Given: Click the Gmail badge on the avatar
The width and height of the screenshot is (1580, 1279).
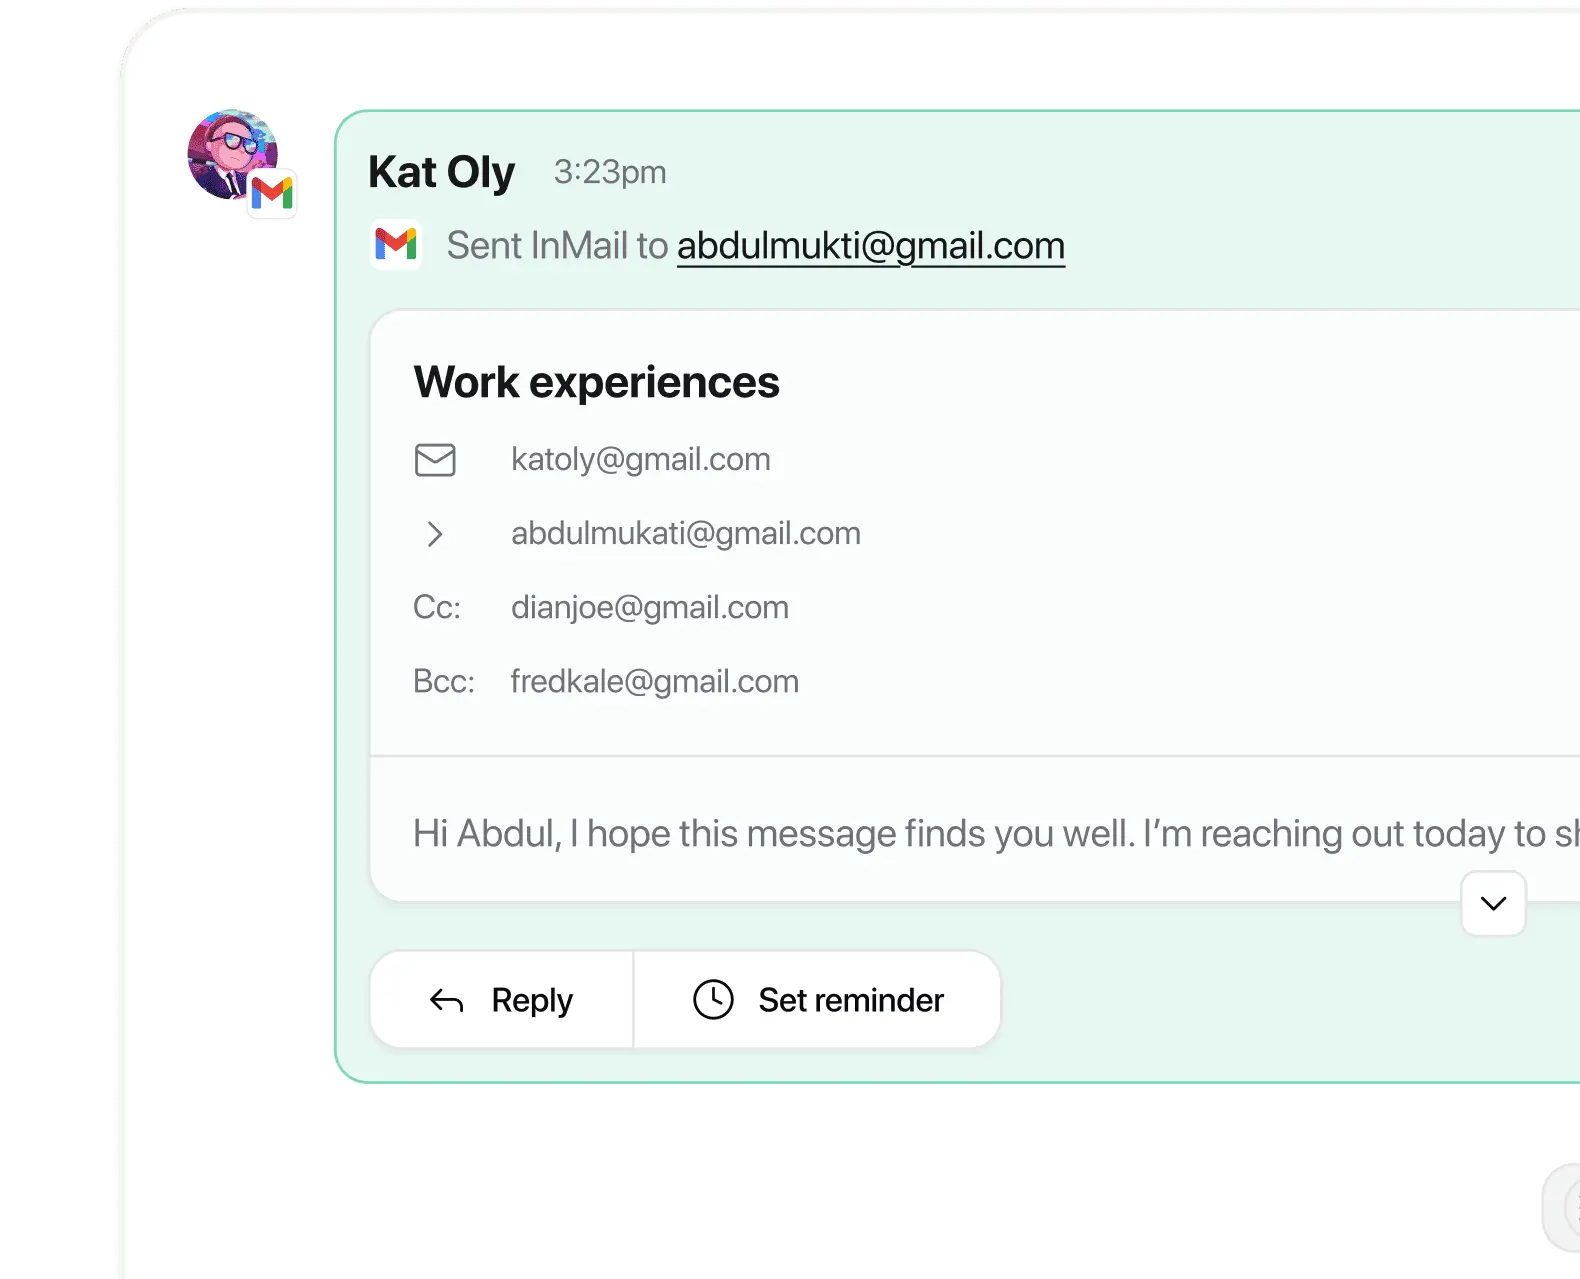Looking at the screenshot, I should coord(272,193).
